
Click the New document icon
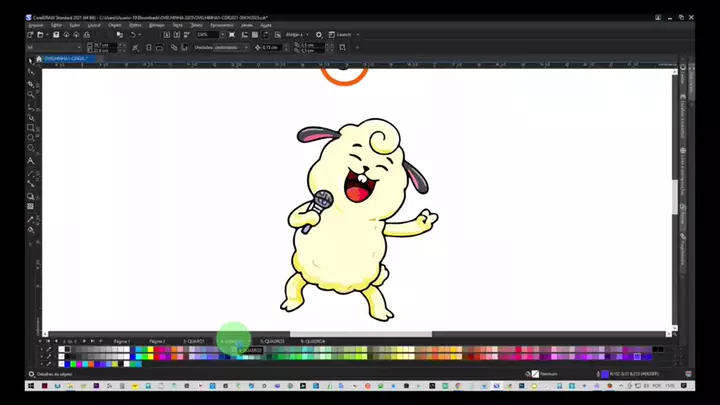(31, 35)
